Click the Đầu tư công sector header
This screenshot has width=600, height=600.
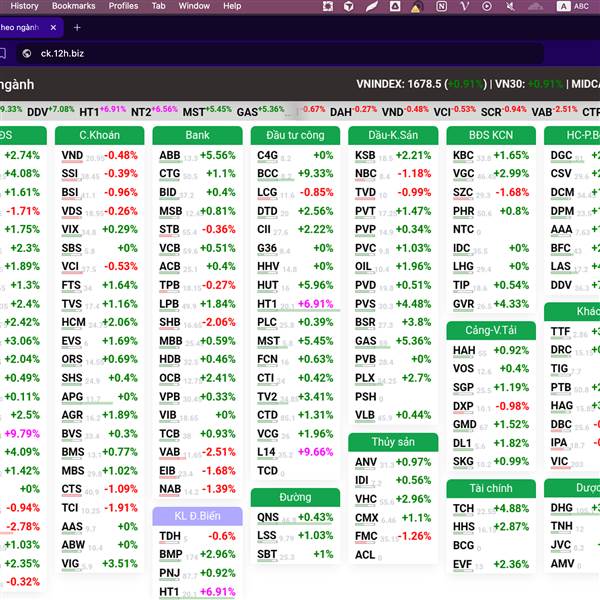pyautogui.click(x=295, y=135)
